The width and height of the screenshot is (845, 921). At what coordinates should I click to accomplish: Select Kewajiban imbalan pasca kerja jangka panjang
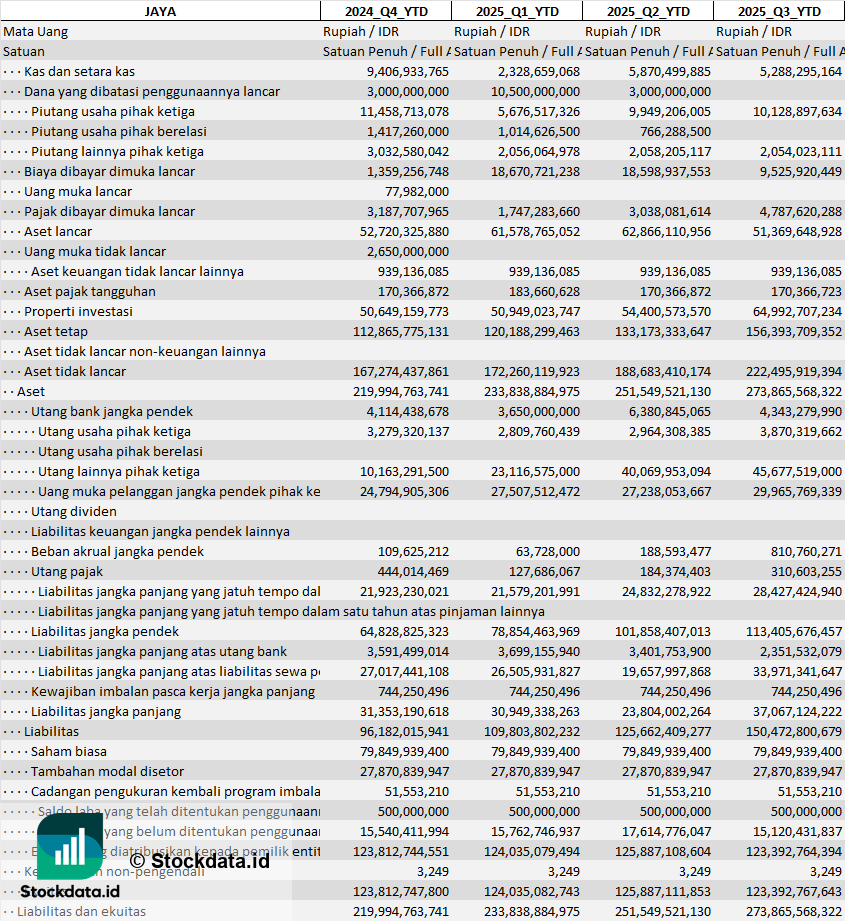(x=173, y=691)
